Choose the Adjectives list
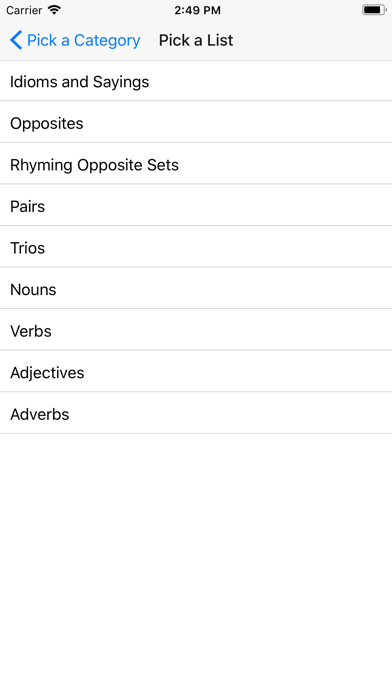Viewport: 392px width, 696px height. point(196,372)
